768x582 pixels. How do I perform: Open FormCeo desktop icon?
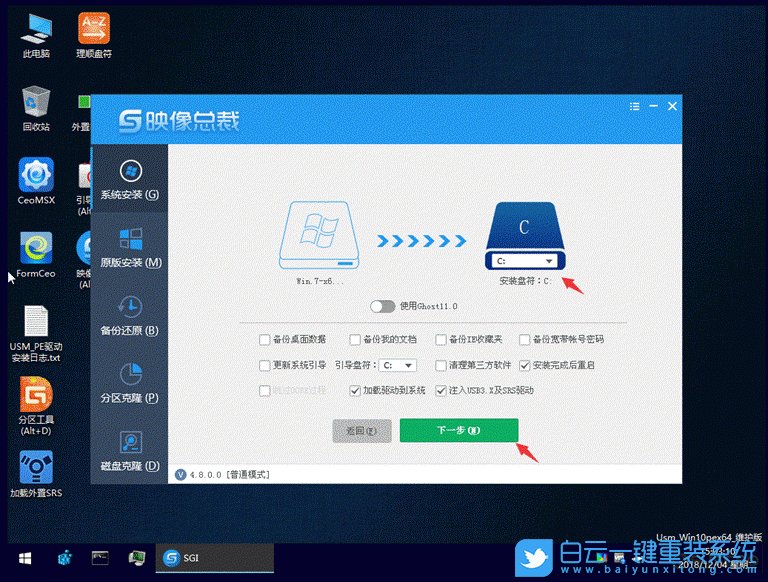point(36,254)
